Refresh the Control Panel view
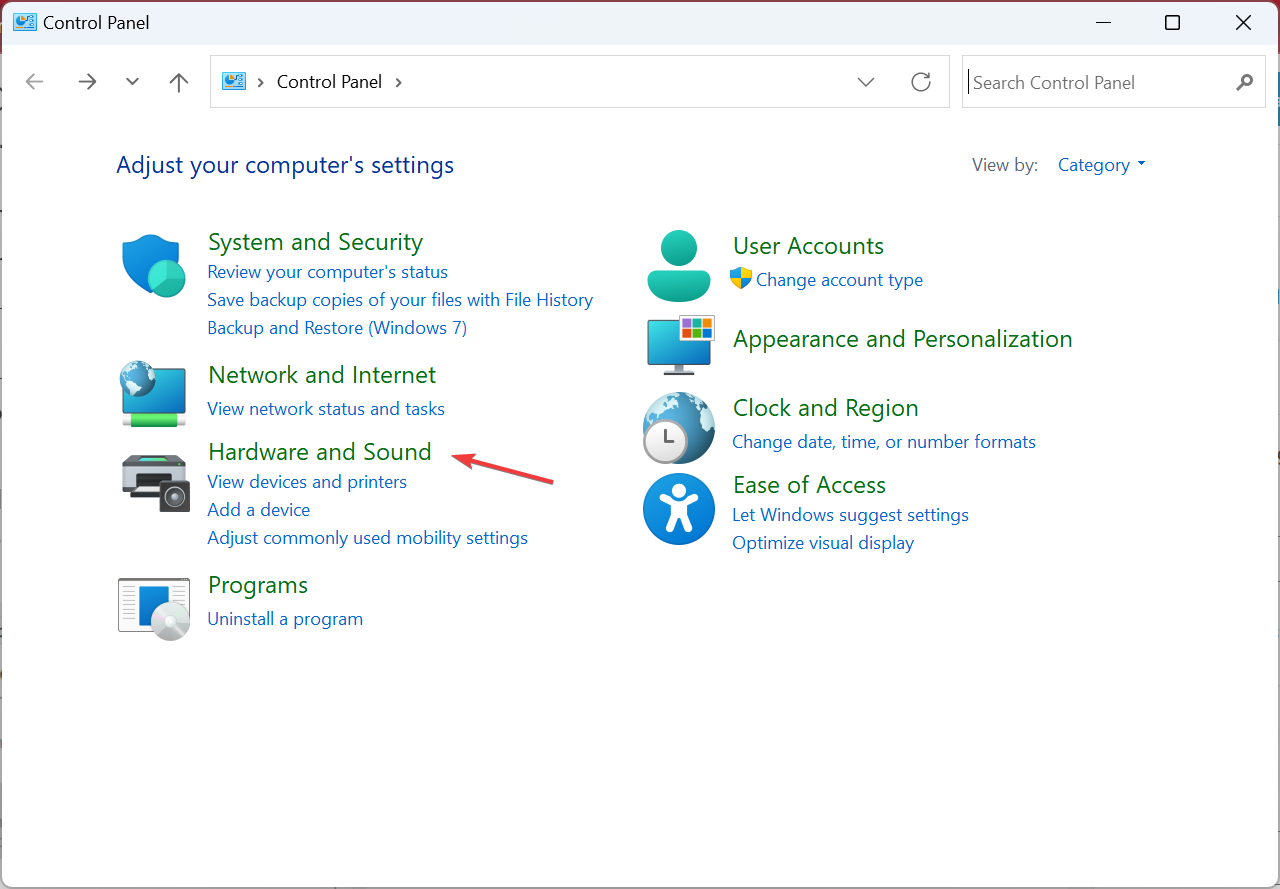The image size is (1280, 889). pos(921,82)
